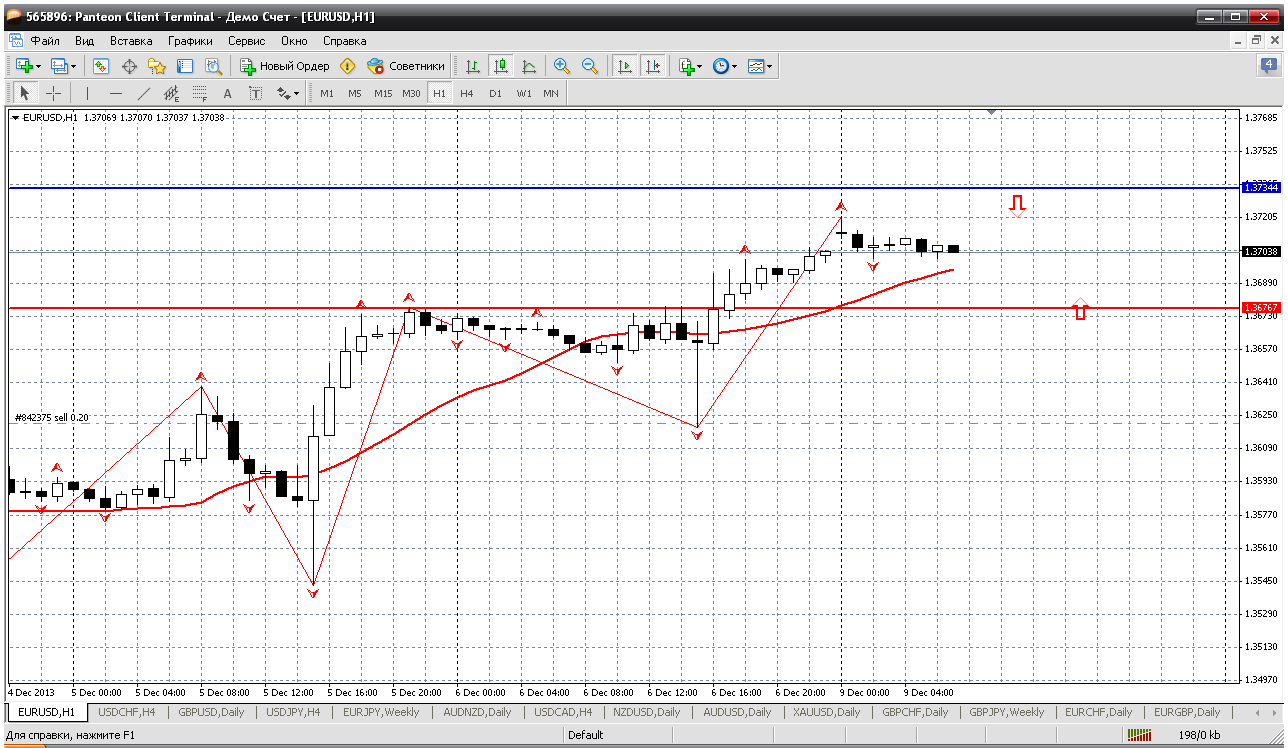Image resolution: width=1288 pixels, height=748 pixels.
Task: Open the Navigator folder-star icon
Action: pyautogui.click(x=157, y=66)
